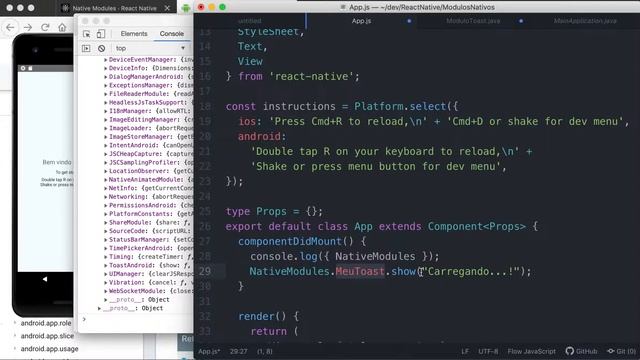This screenshot has height=360, width=640.
Task: Click the Networking console entry
Action: click(149, 197)
